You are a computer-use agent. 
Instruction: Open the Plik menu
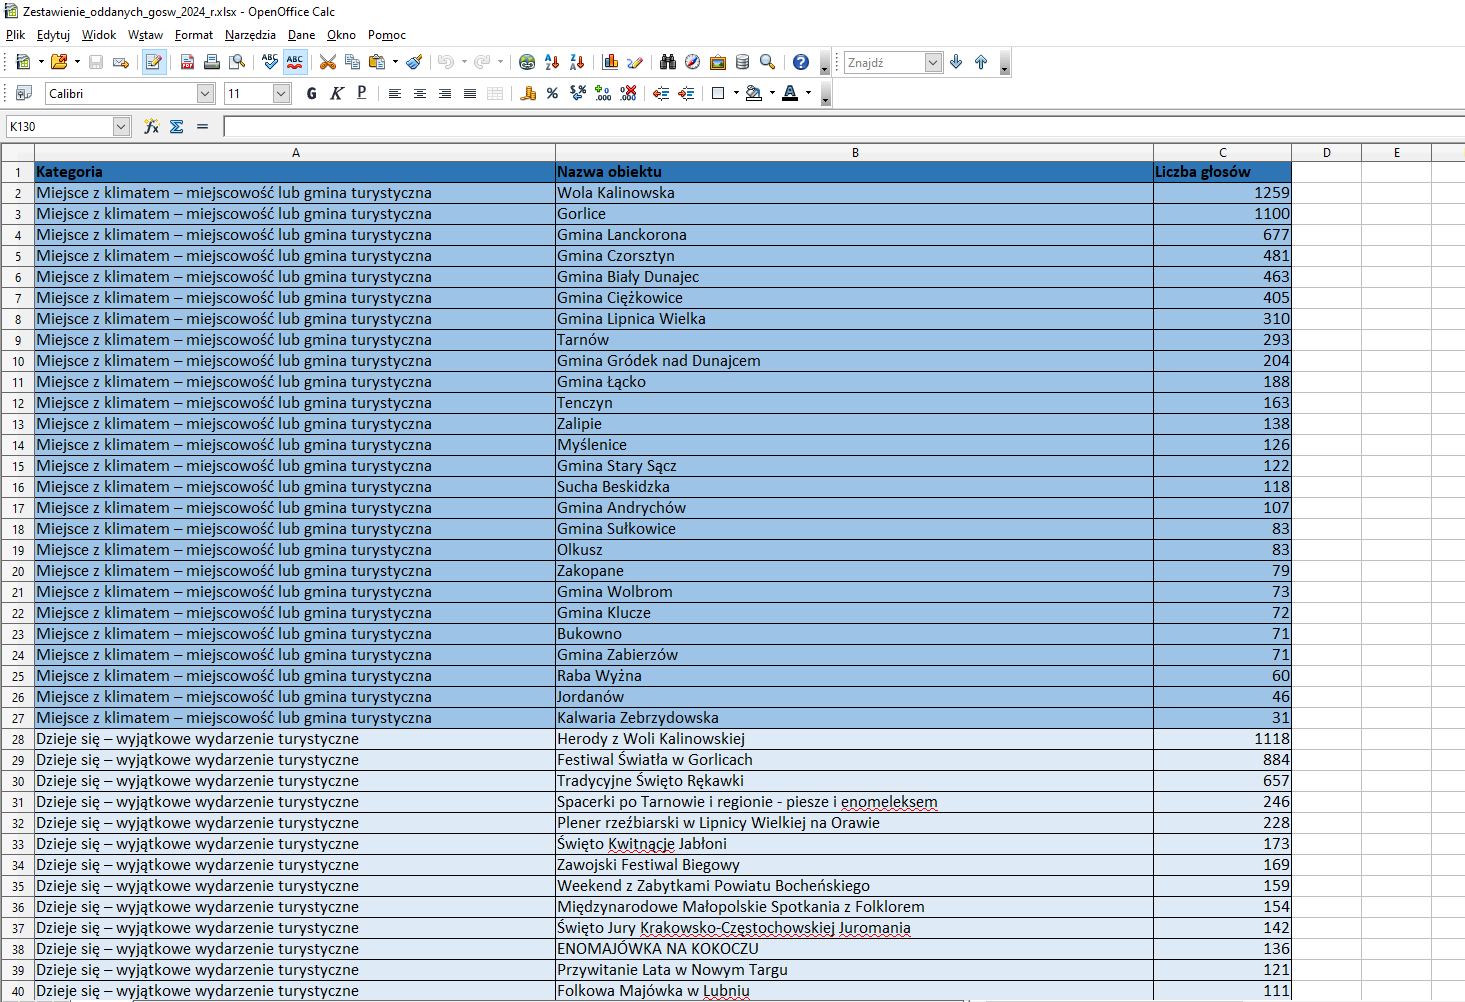click(15, 35)
